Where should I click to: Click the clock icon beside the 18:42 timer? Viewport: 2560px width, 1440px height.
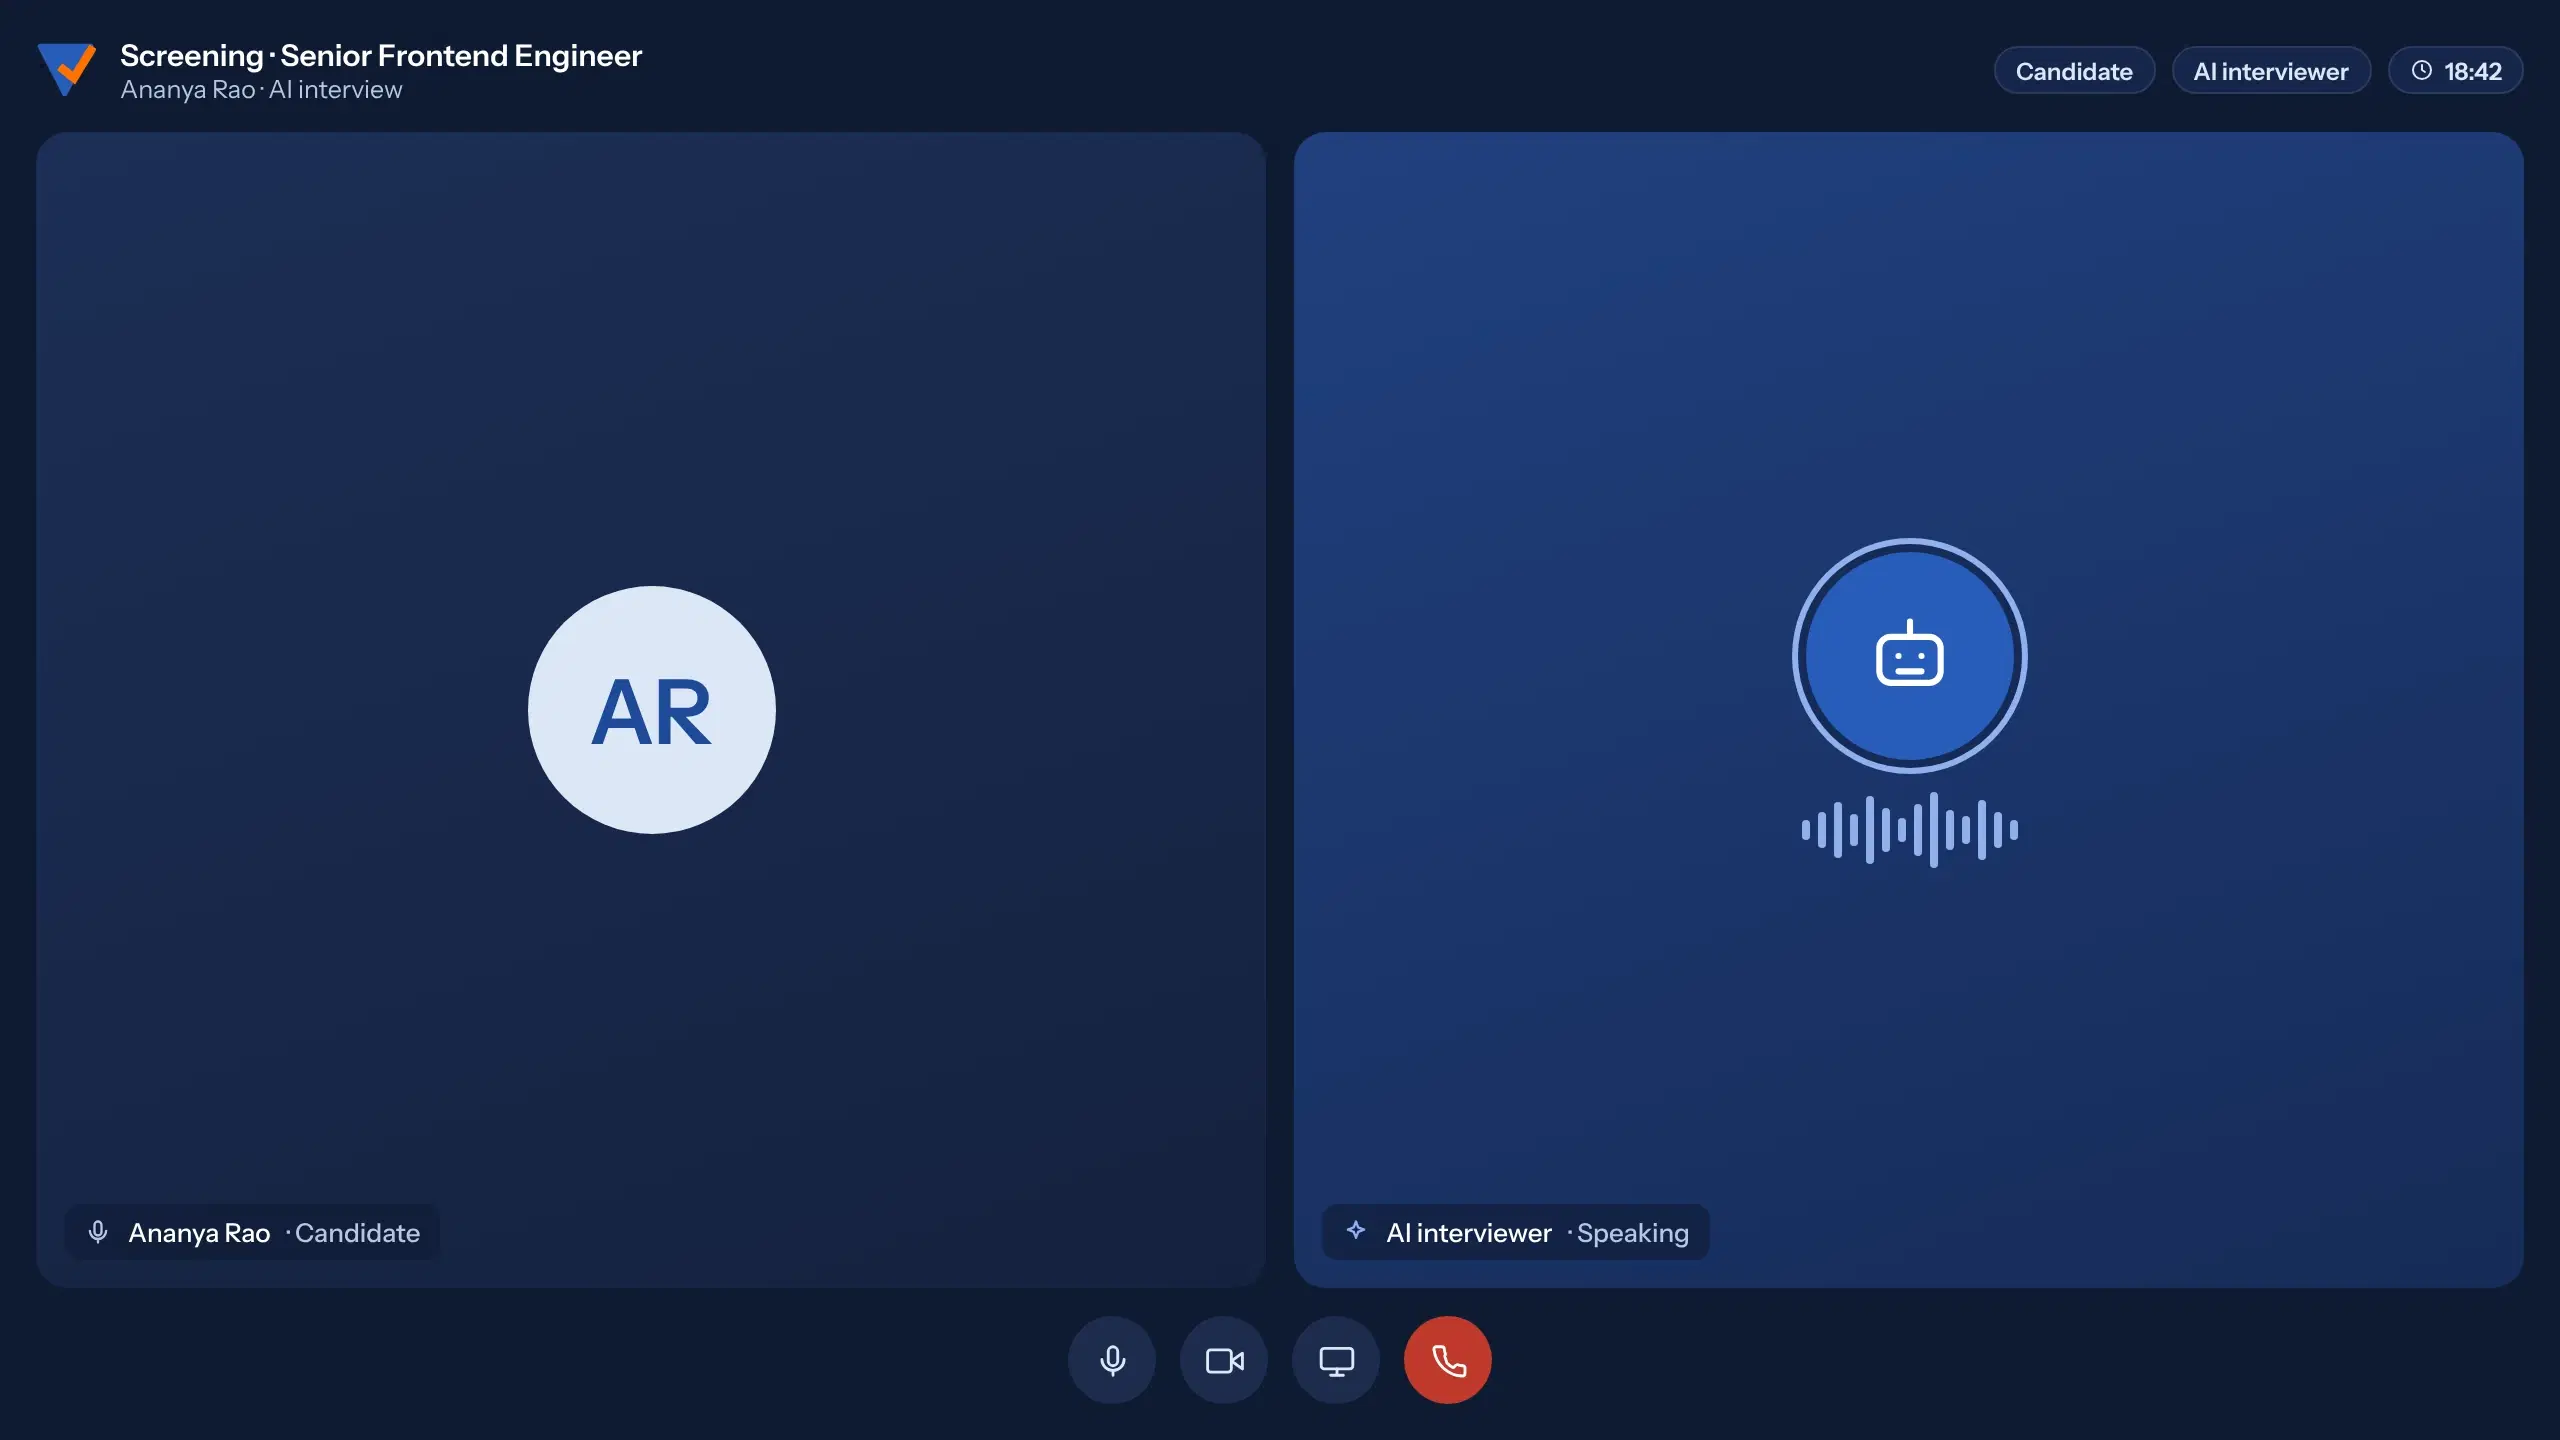2422,70
